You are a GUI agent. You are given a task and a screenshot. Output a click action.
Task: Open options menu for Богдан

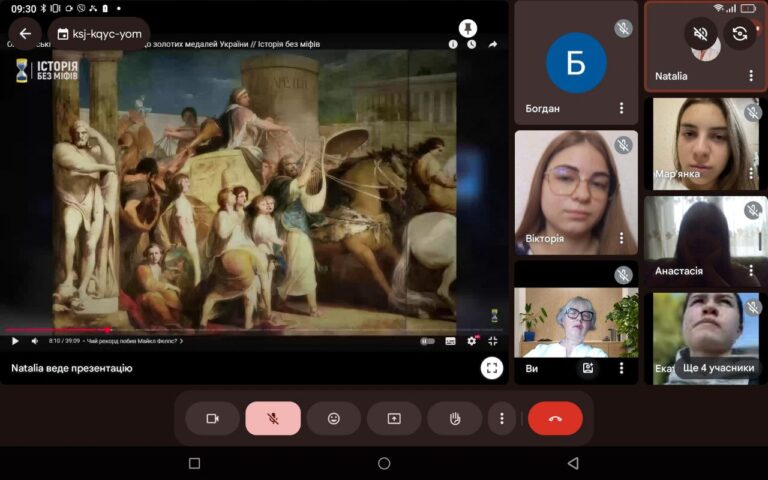pyautogui.click(x=622, y=108)
